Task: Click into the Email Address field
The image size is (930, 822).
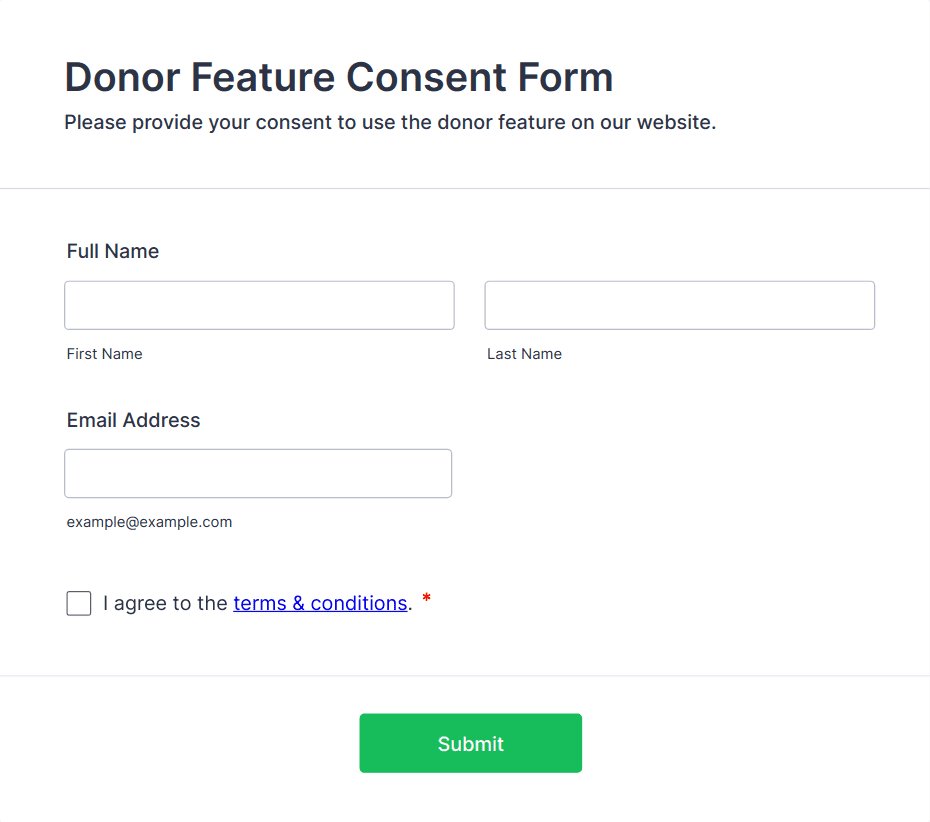Action: pos(258,473)
